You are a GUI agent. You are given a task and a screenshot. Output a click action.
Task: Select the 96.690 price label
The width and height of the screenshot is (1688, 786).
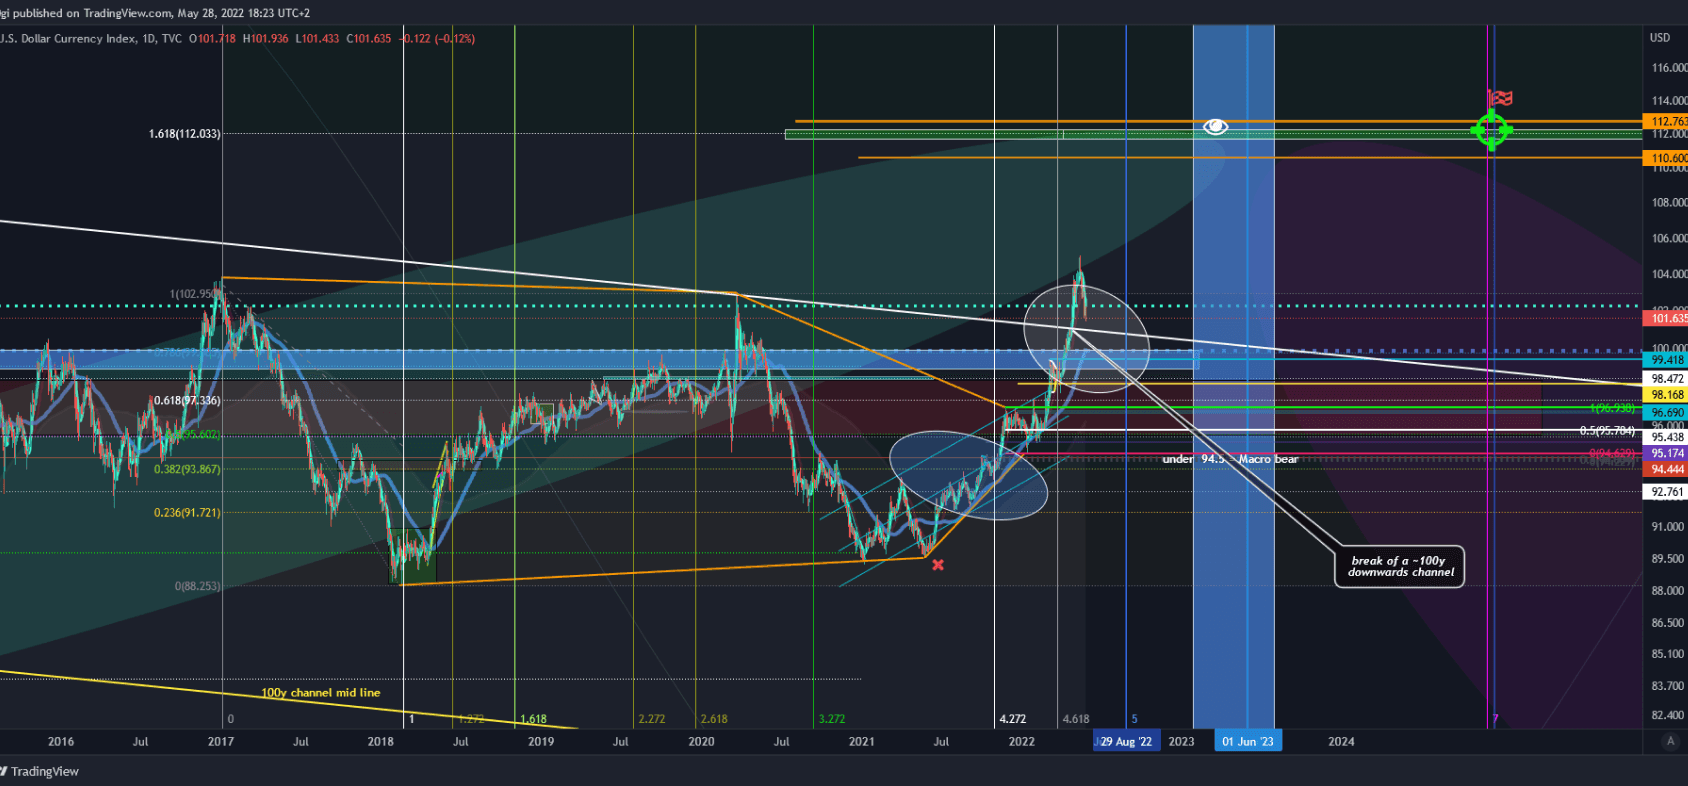pos(1665,412)
